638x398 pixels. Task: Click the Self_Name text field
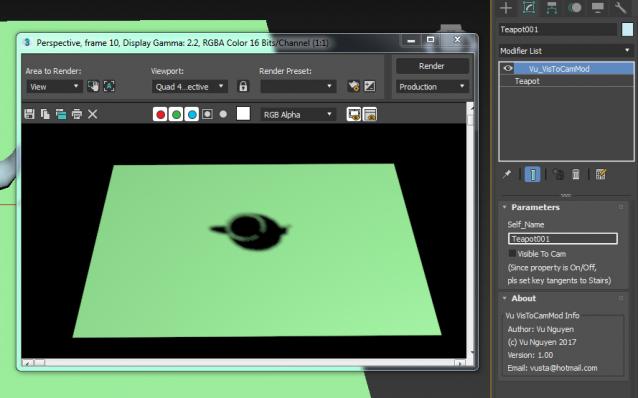click(563, 238)
